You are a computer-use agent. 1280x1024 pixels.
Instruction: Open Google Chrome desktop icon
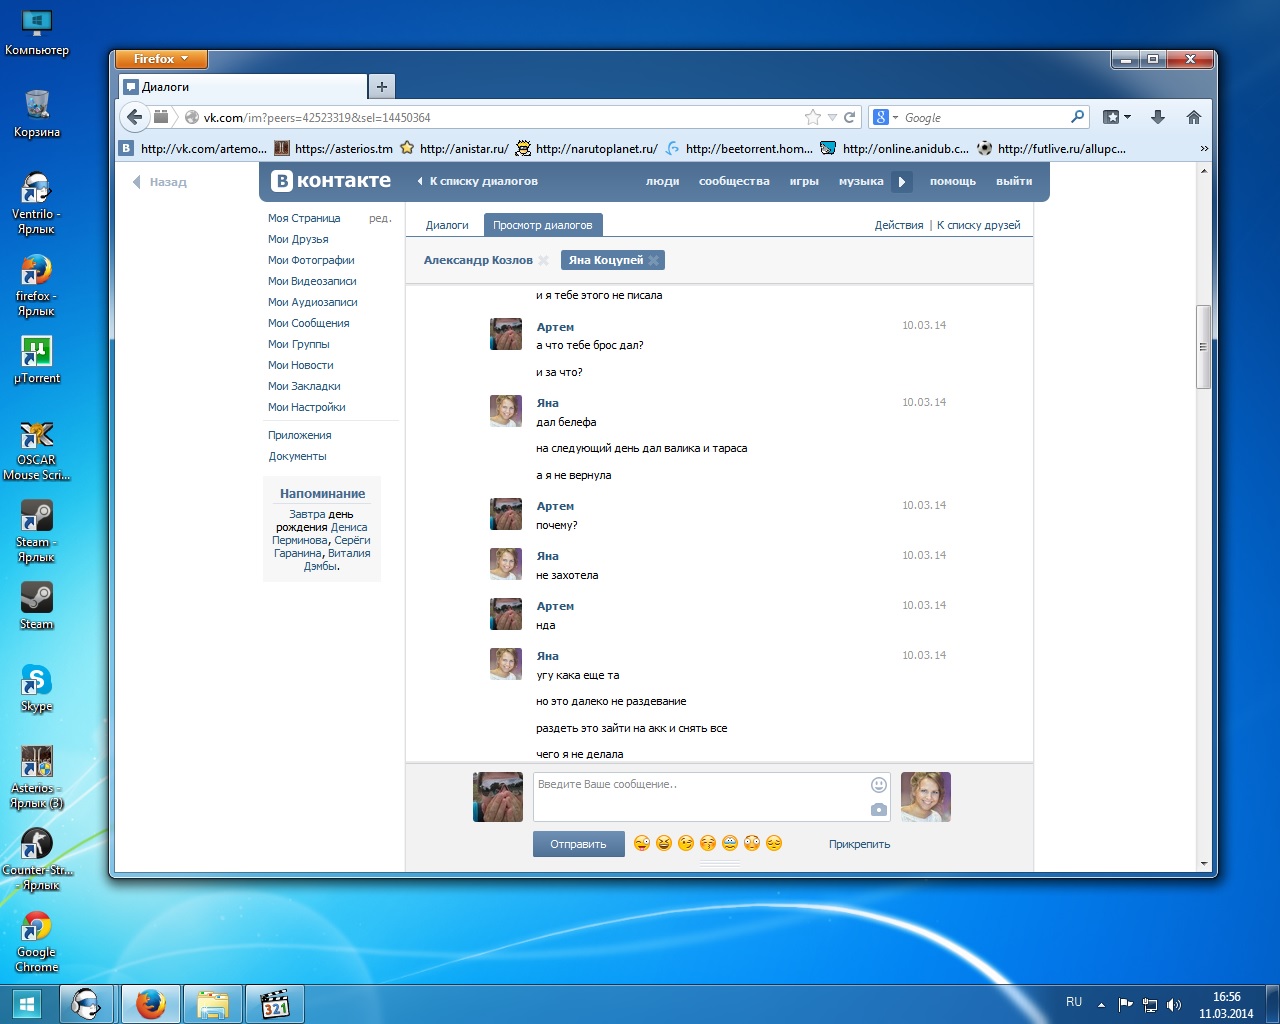[36, 941]
